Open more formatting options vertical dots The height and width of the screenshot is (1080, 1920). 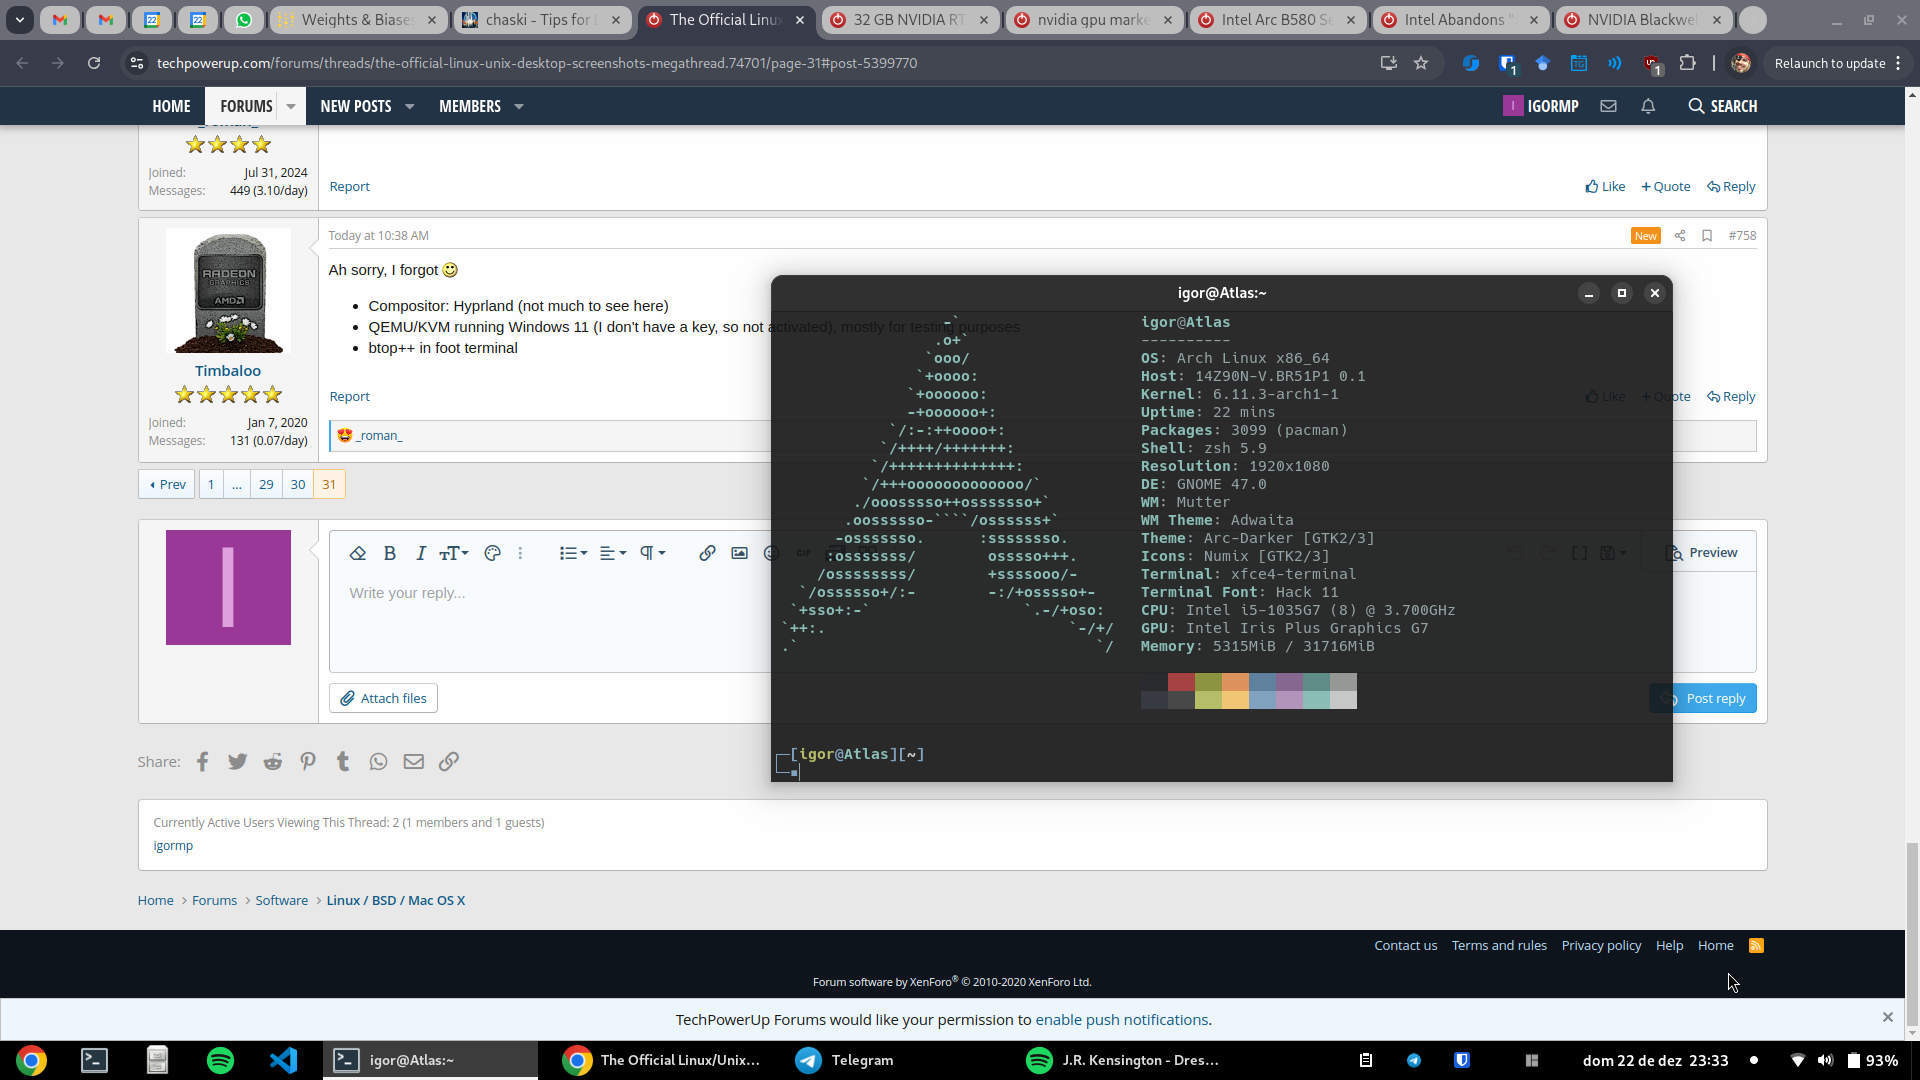coord(520,553)
